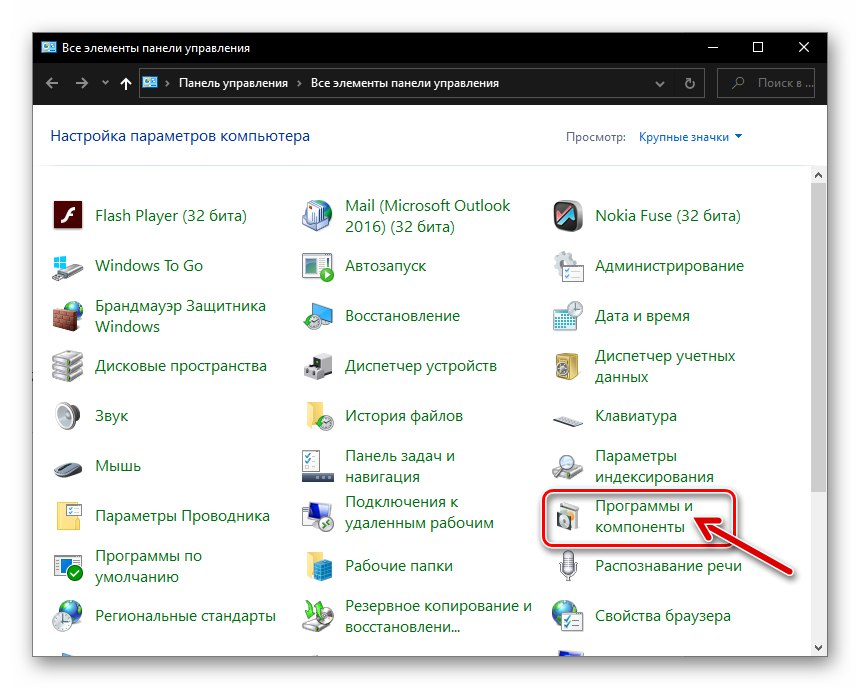Open the Device Manager icon
The width and height of the screenshot is (860, 689).
(x=317, y=366)
